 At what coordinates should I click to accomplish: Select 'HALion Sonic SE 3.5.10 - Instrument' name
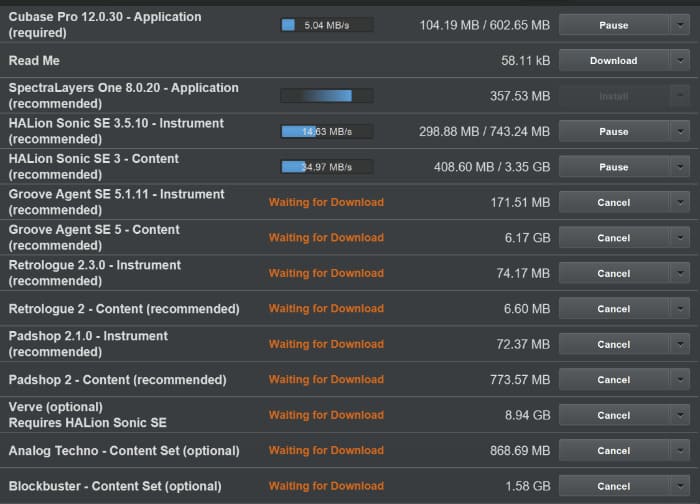click(x=116, y=123)
